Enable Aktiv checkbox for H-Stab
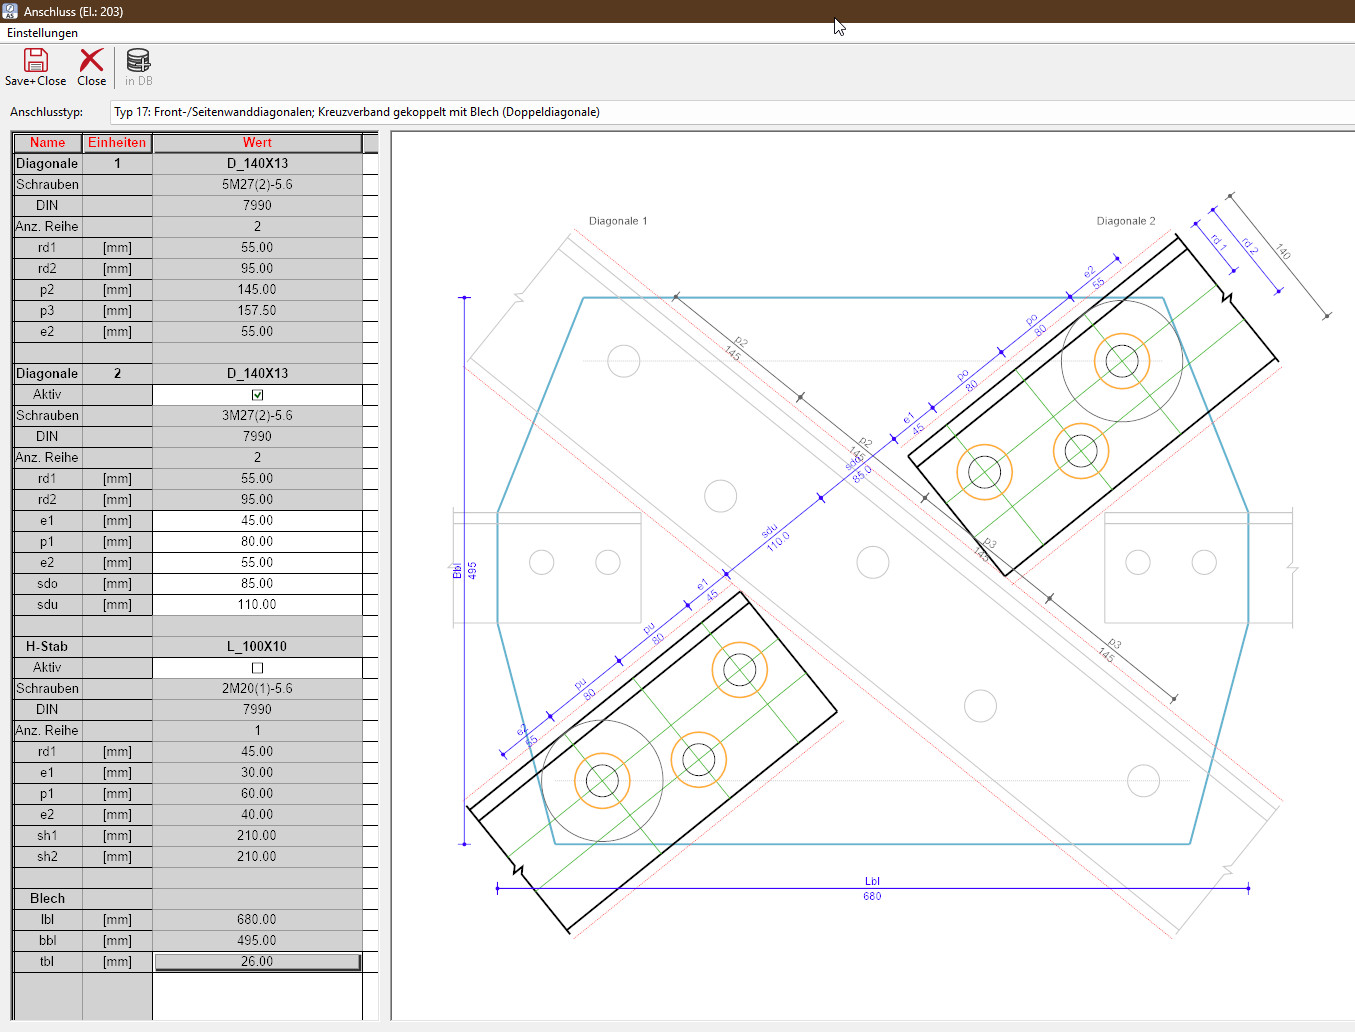 [257, 668]
